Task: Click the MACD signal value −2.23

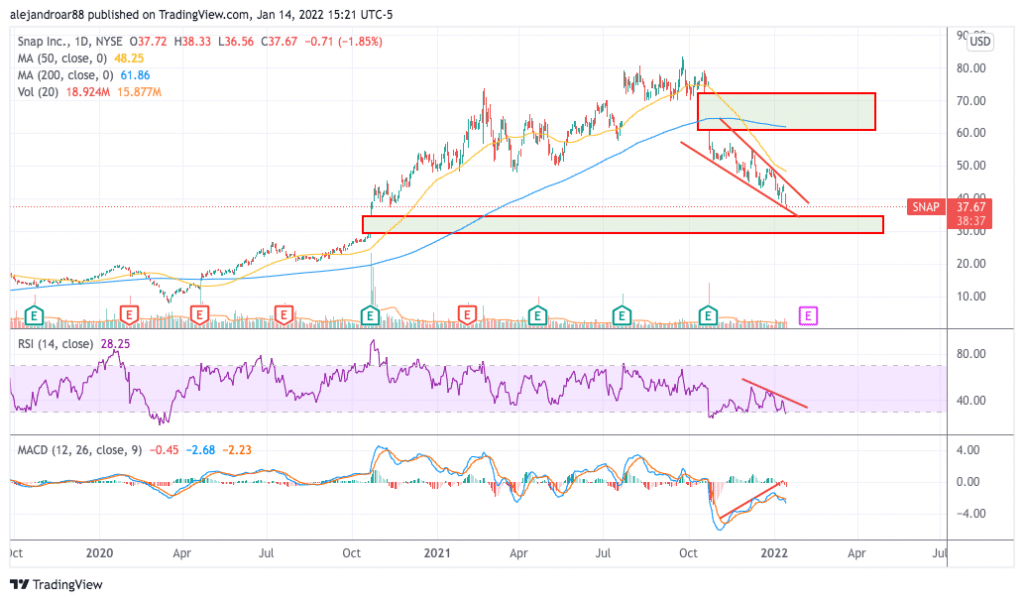Action: [237, 450]
